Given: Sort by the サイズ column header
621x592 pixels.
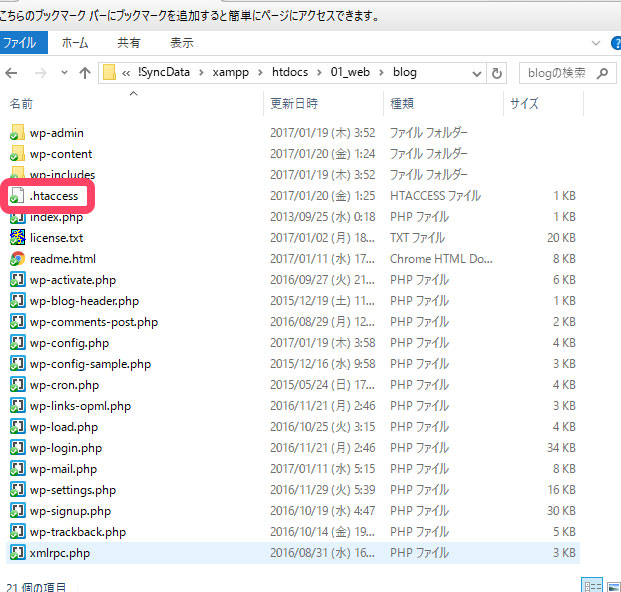Looking at the screenshot, I should 524,104.
